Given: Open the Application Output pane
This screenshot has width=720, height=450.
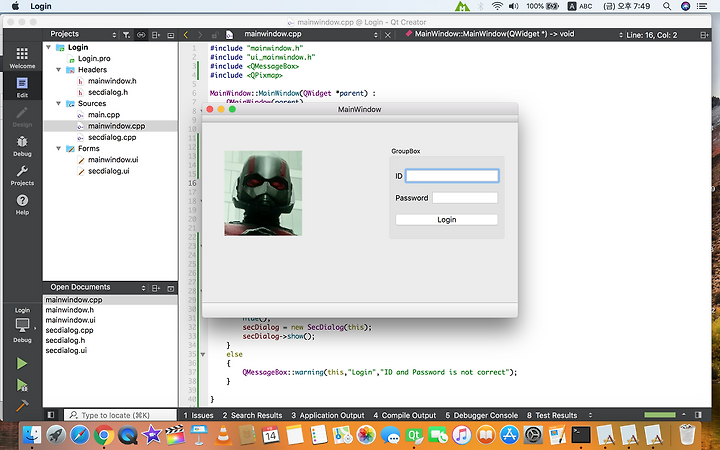Looking at the screenshot, I should 328,415.
